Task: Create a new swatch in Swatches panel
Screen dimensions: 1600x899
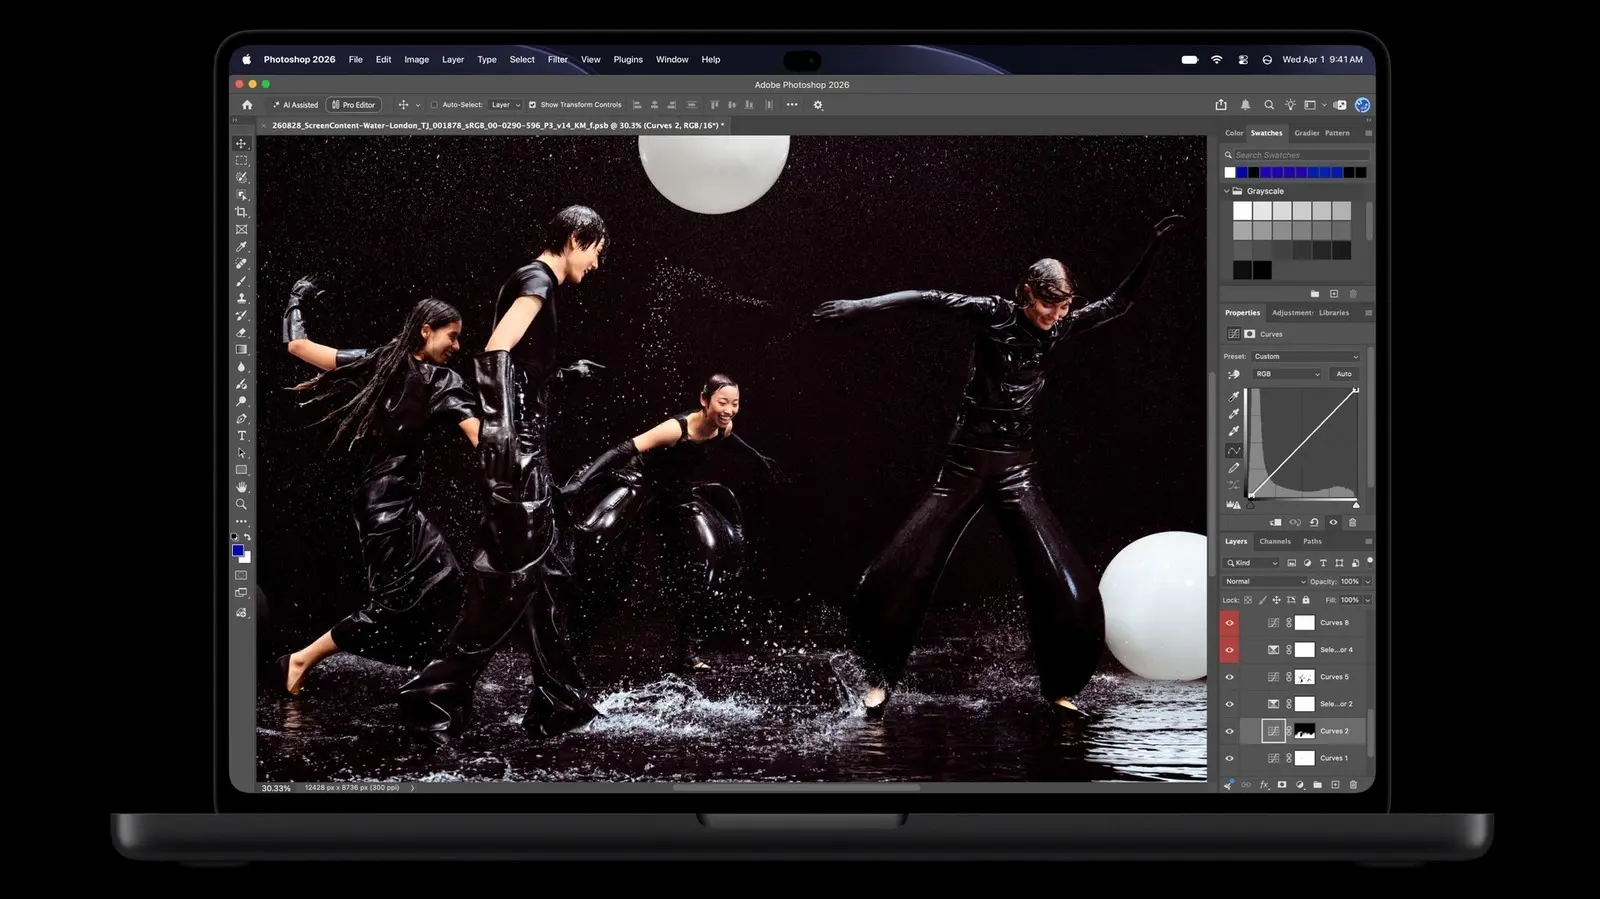Action: [x=1334, y=294]
